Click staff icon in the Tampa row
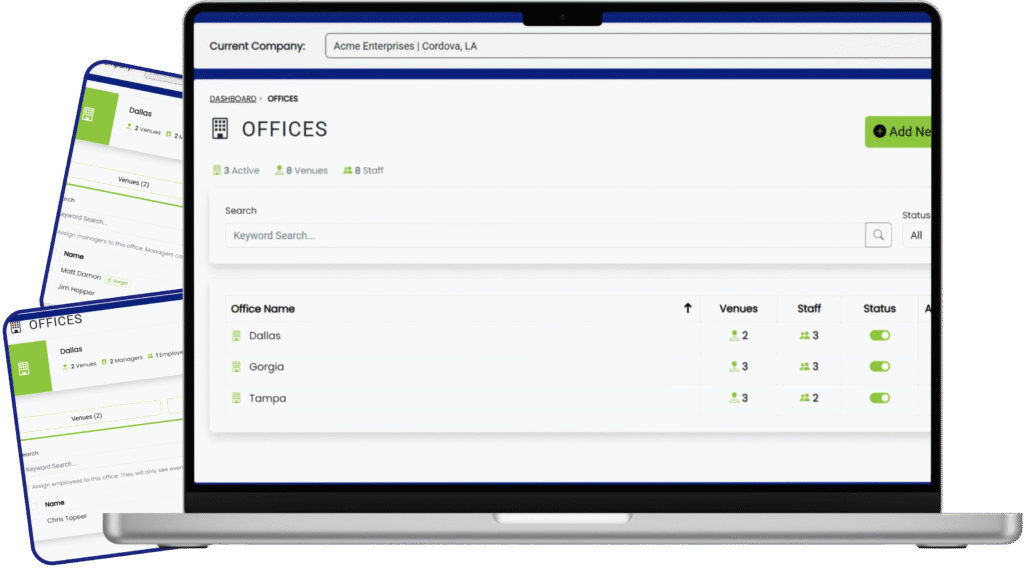This screenshot has width=1024, height=568. click(x=805, y=398)
